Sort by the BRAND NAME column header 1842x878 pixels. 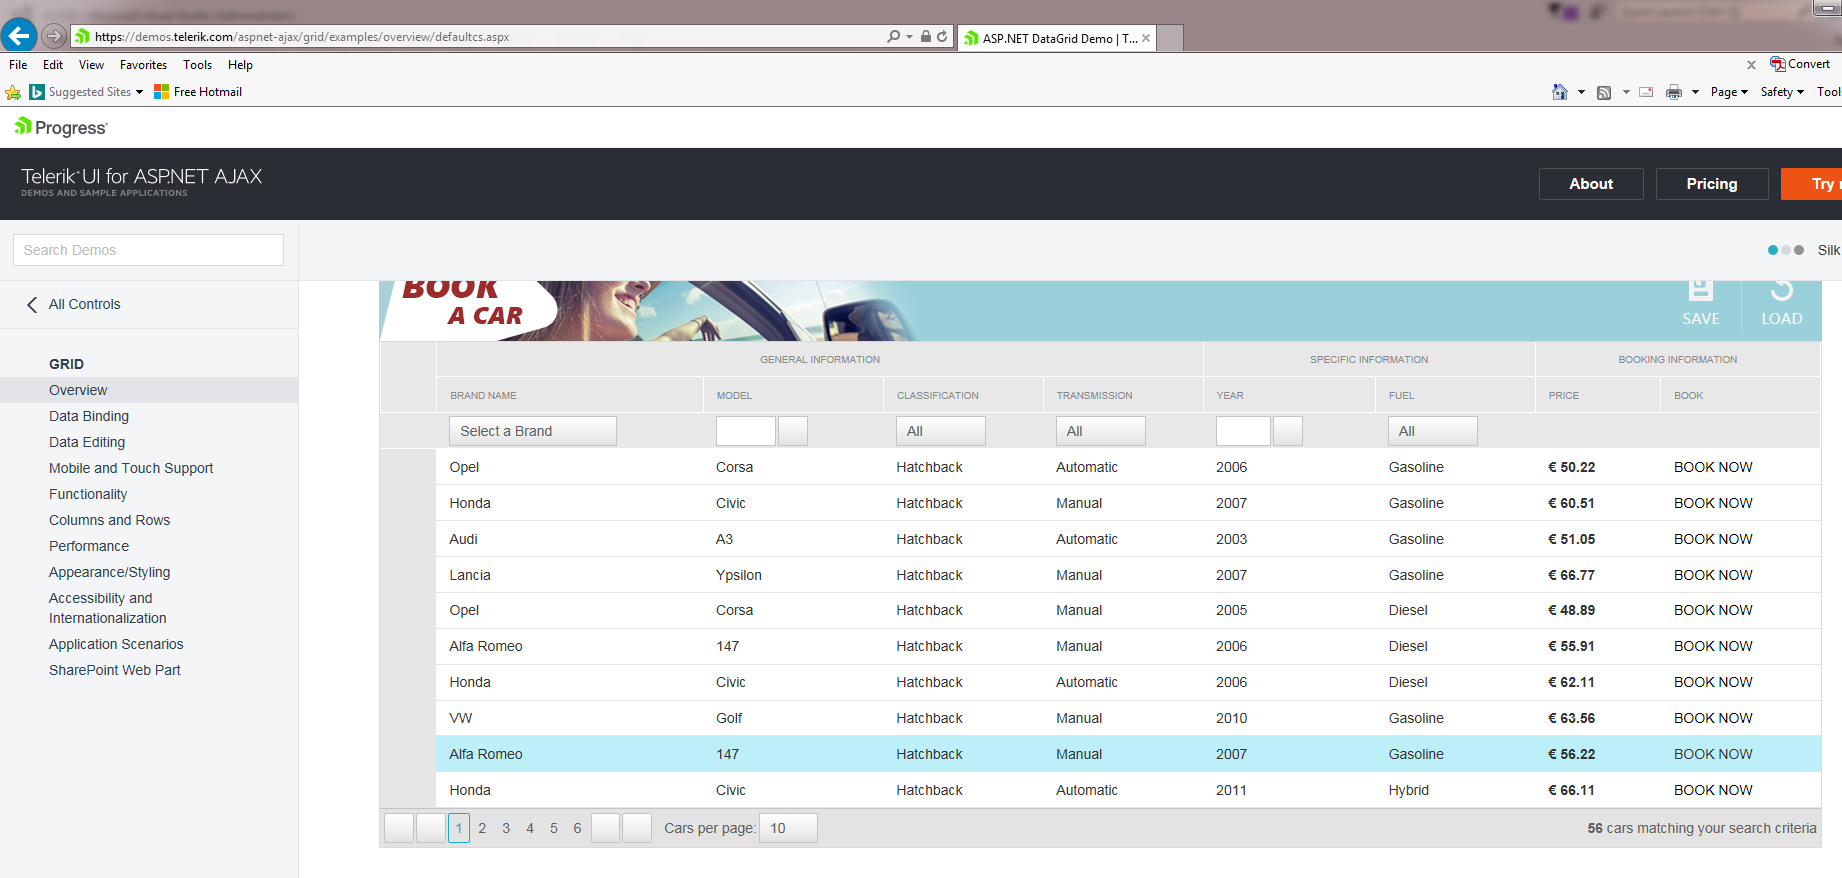(x=483, y=396)
